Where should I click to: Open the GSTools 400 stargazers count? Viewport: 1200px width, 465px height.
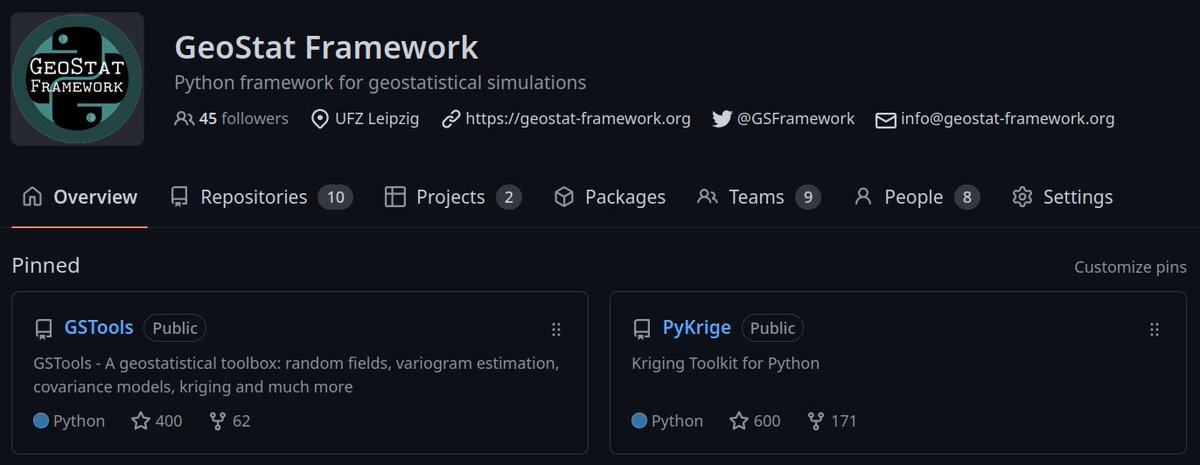click(169, 421)
